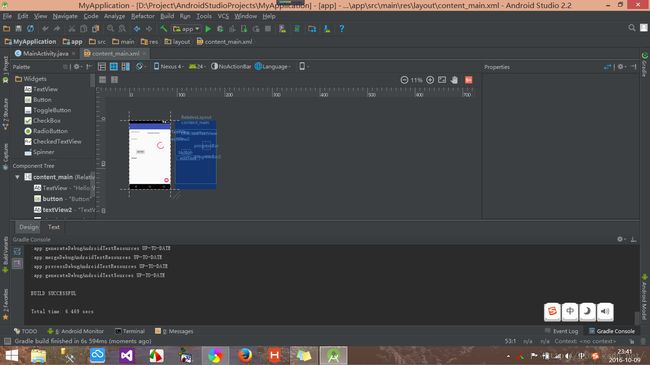Switch to Text editor tab

click(53, 227)
